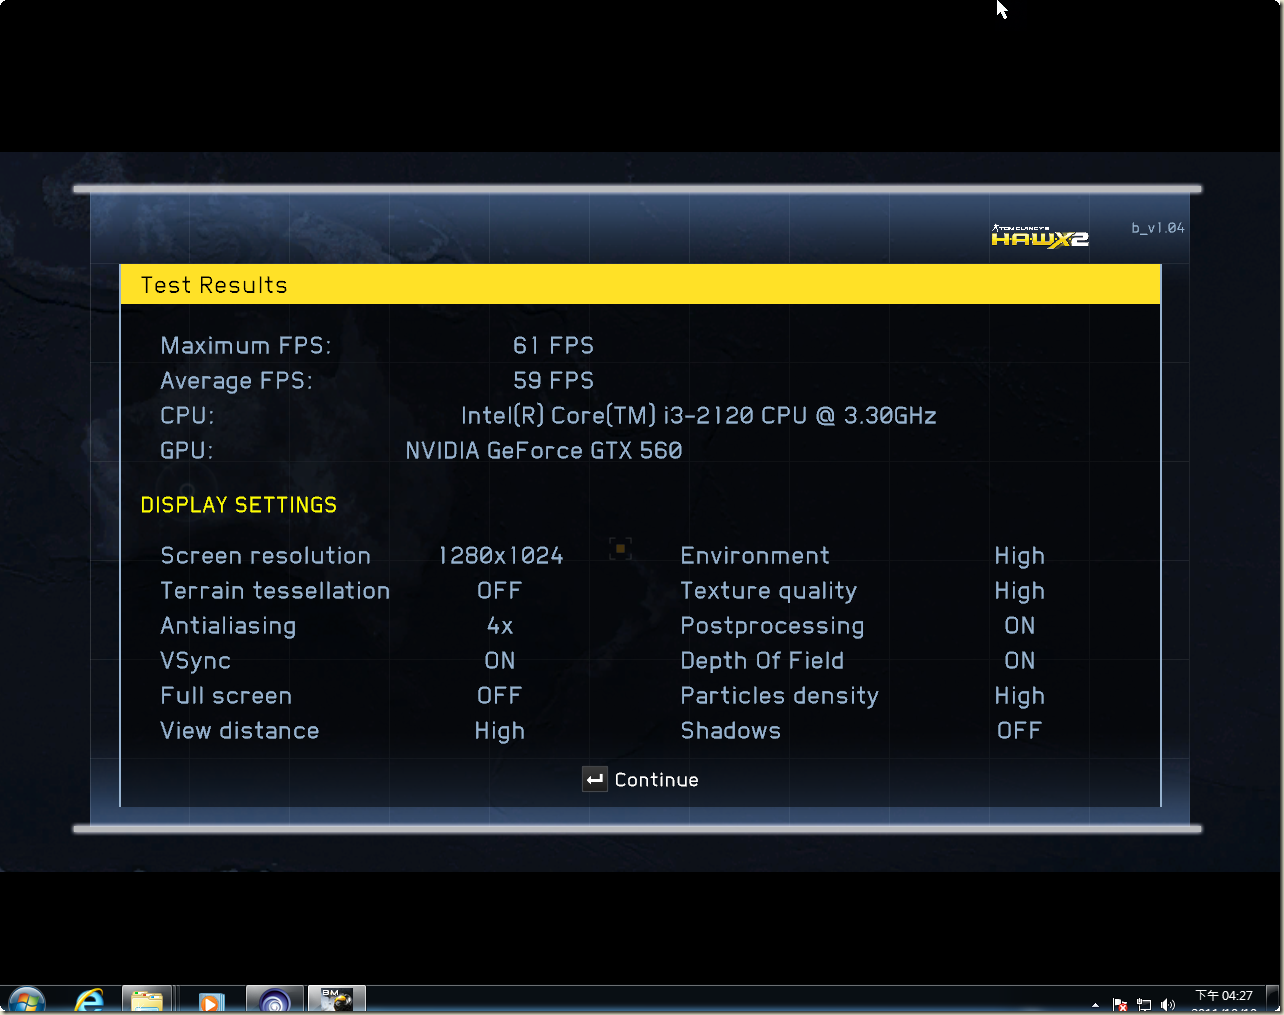Viewport: 1284px width, 1015px height.
Task: Click the Terrain tessellation label
Action: [276, 591]
